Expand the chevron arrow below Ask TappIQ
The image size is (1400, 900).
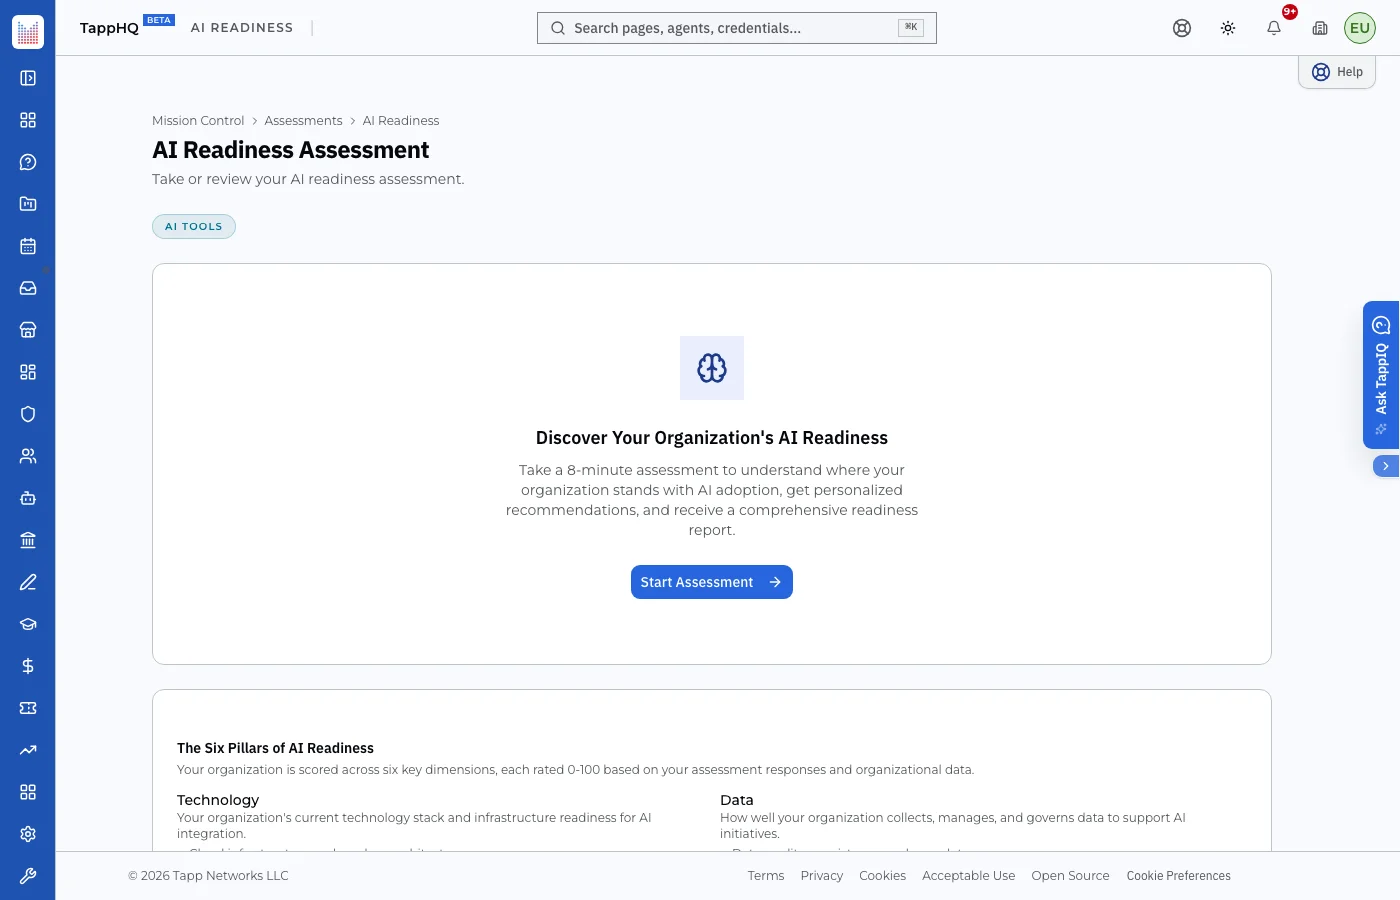(1386, 466)
